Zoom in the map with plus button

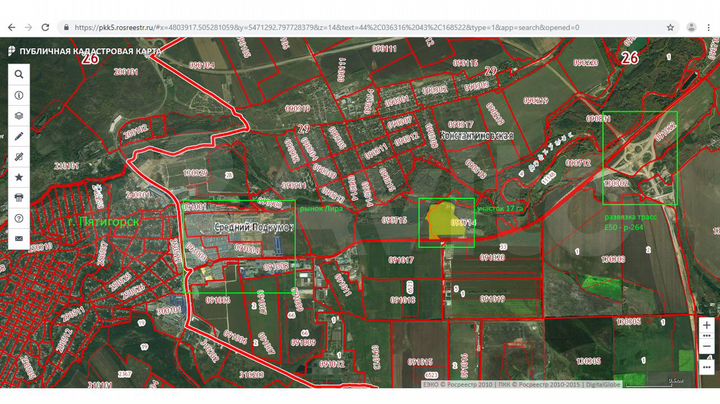coord(707,326)
